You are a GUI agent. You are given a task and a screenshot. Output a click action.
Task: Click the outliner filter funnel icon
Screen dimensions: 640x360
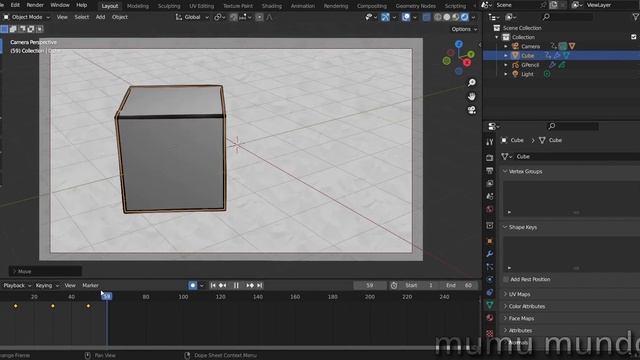[x=636, y=17]
